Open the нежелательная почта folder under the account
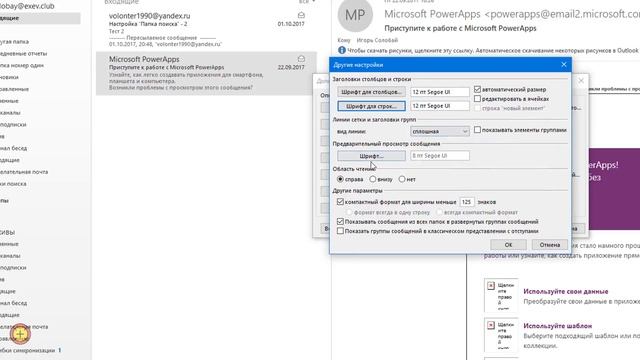This screenshot has height=360, width=640. click(24, 172)
